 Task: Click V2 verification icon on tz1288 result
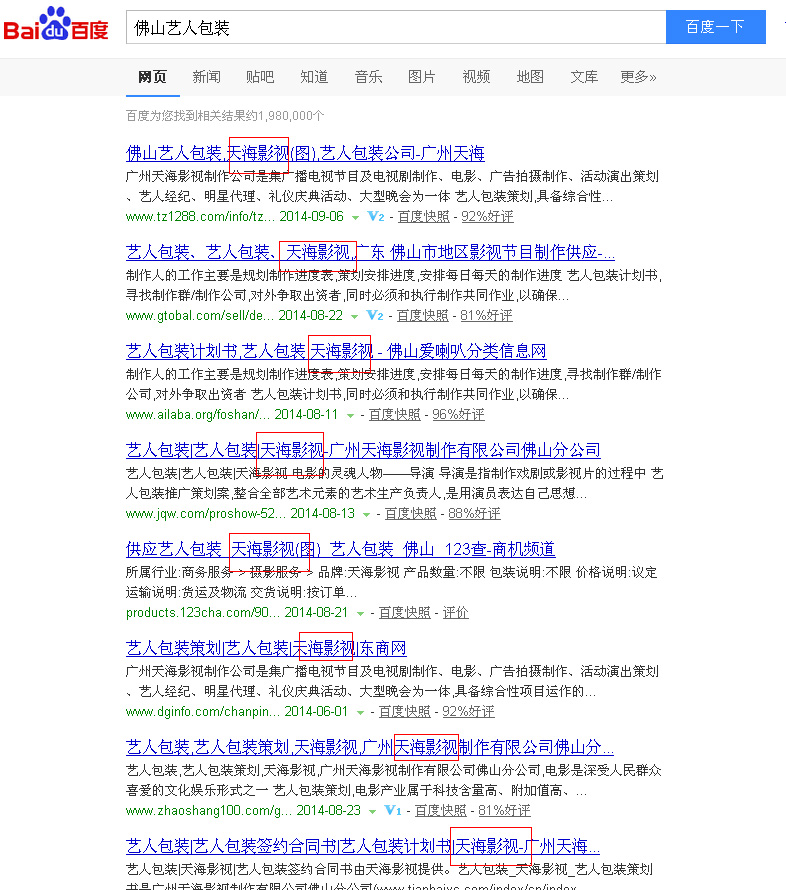point(376,216)
